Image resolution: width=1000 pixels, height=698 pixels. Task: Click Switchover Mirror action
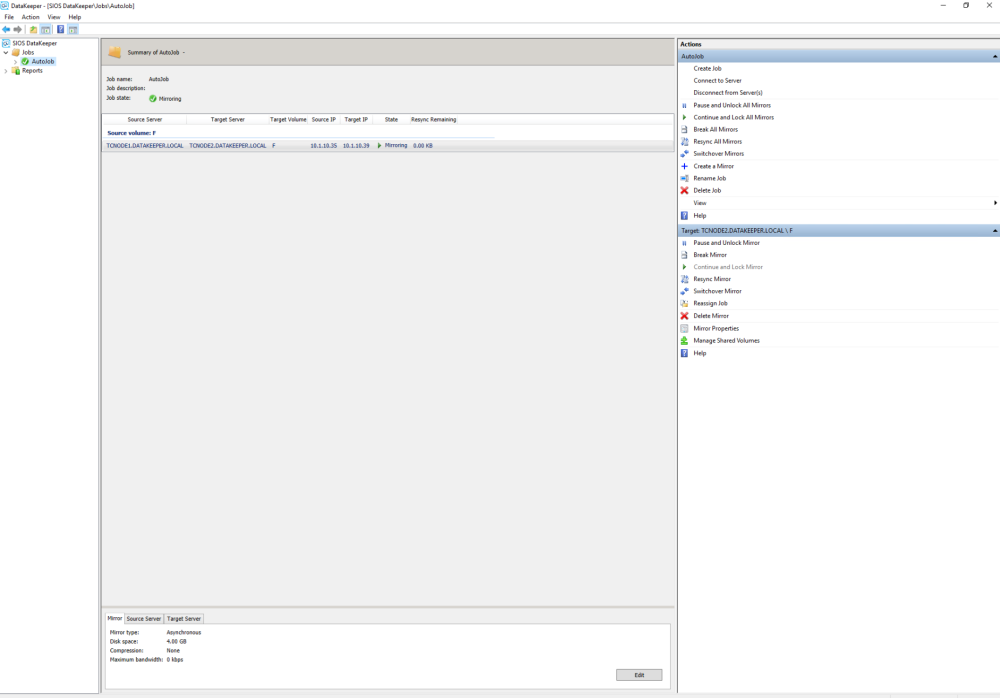717,292
